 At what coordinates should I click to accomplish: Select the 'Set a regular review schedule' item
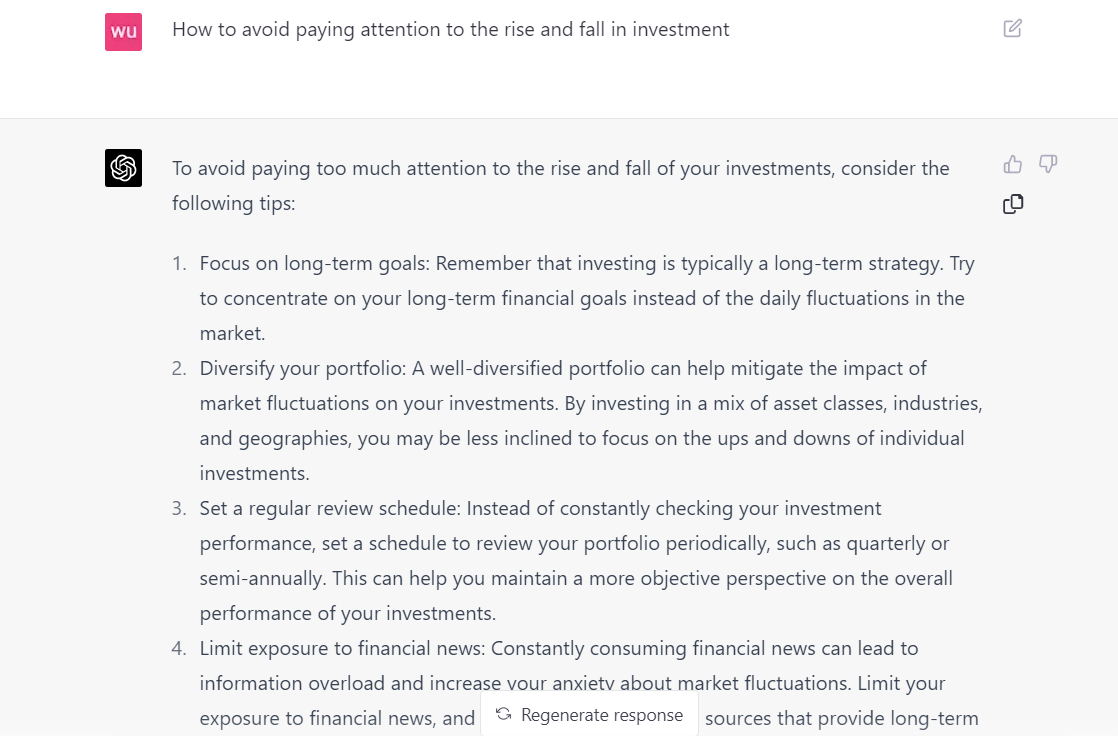coord(576,561)
